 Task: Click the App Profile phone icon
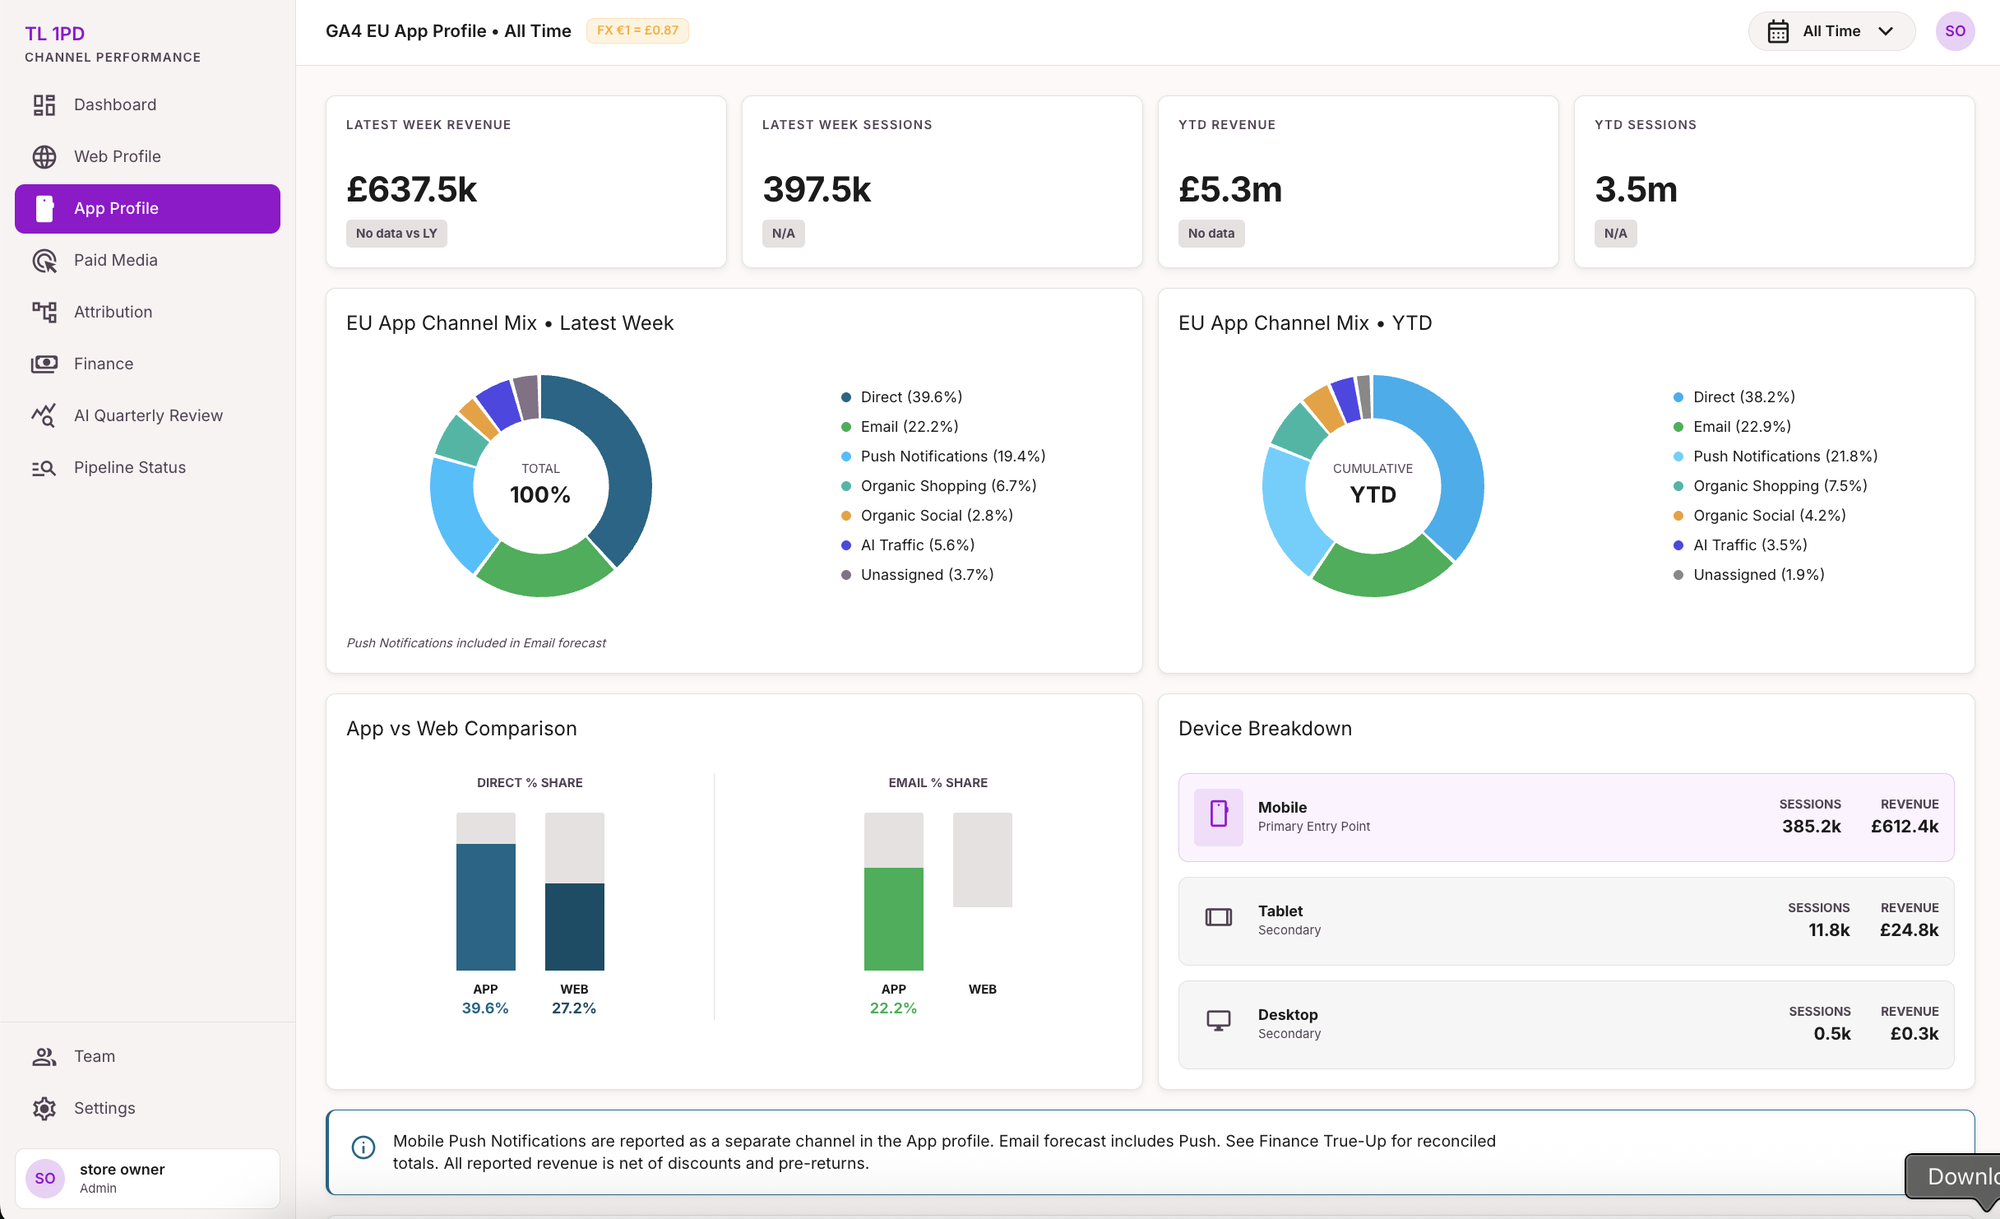pyautogui.click(x=44, y=208)
